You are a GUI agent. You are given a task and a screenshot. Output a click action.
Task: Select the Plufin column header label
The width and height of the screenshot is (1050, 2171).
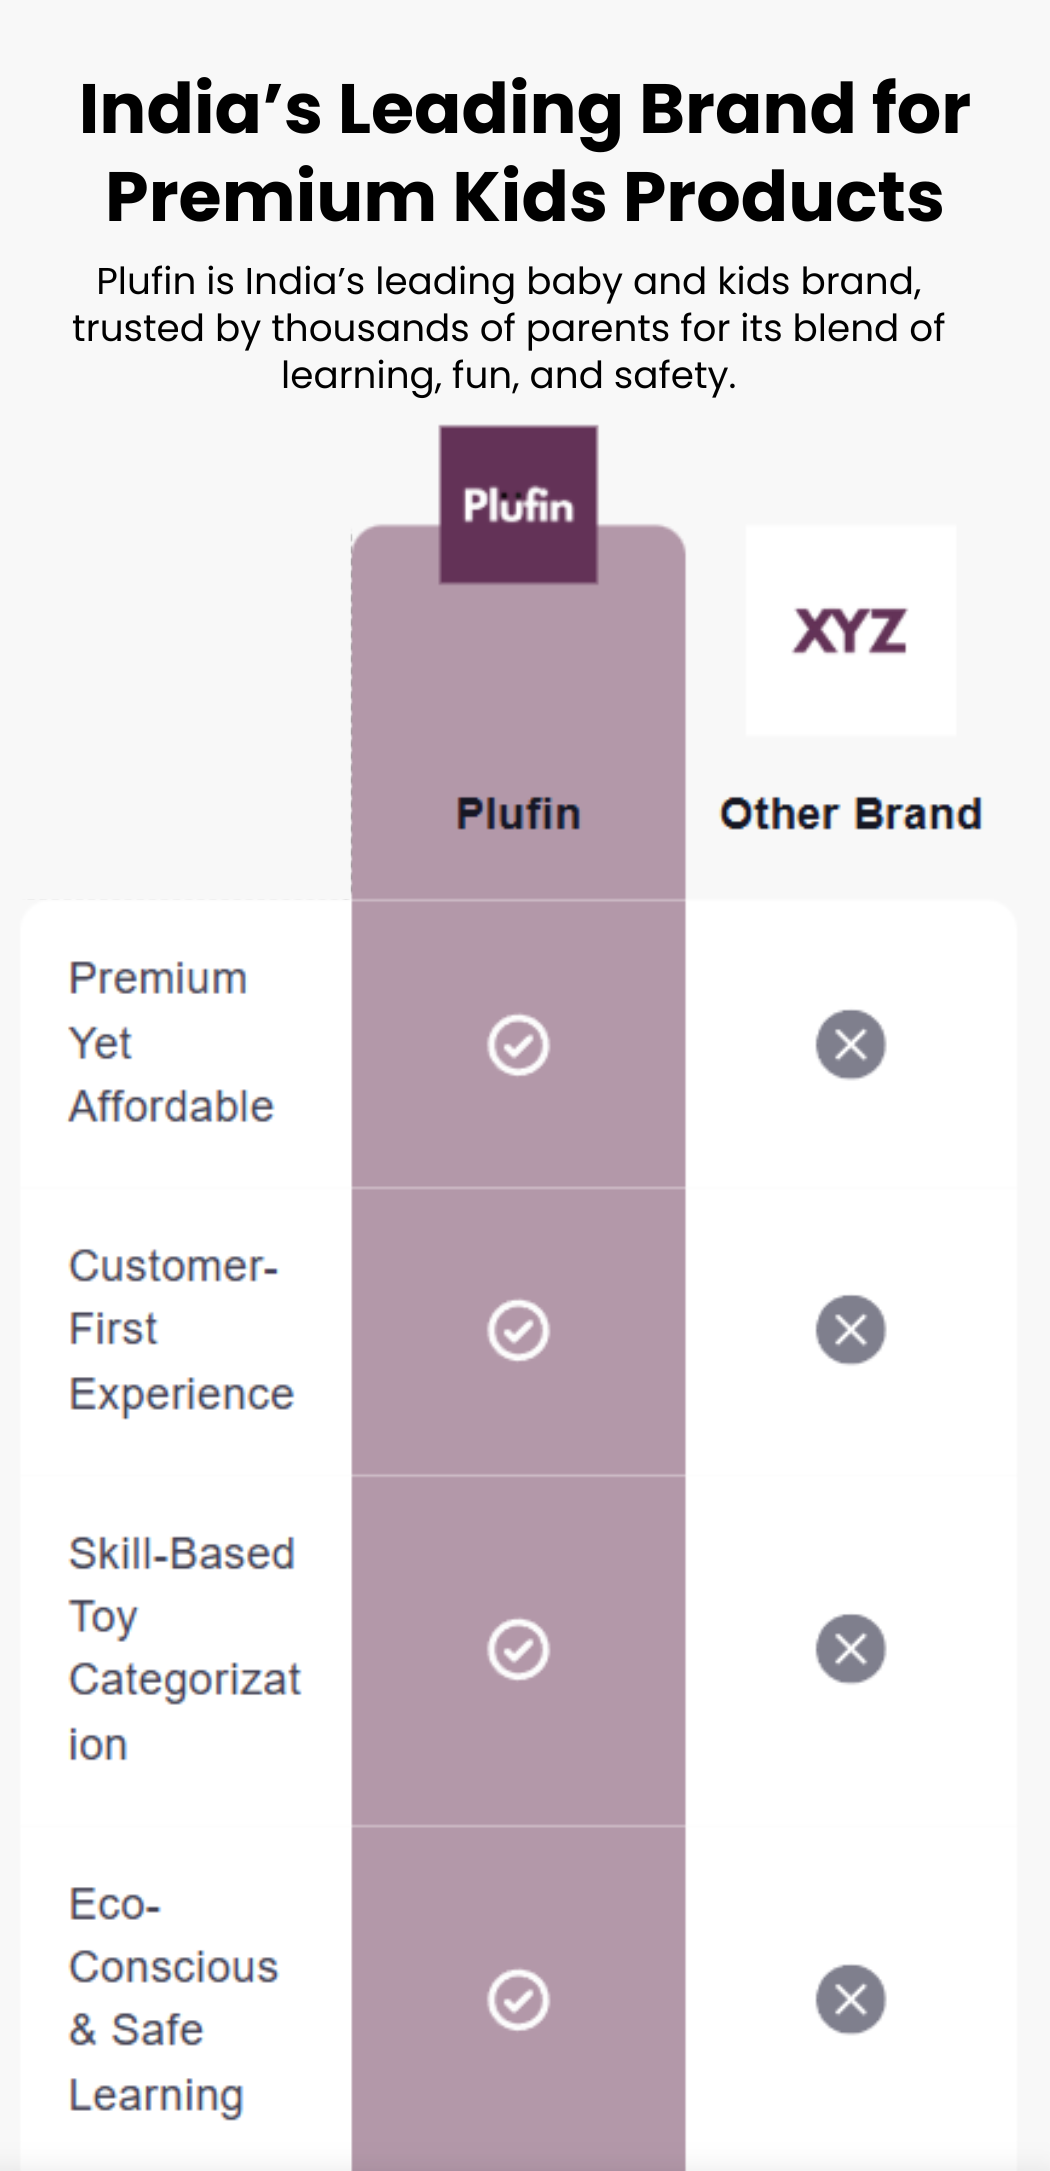pos(518,814)
